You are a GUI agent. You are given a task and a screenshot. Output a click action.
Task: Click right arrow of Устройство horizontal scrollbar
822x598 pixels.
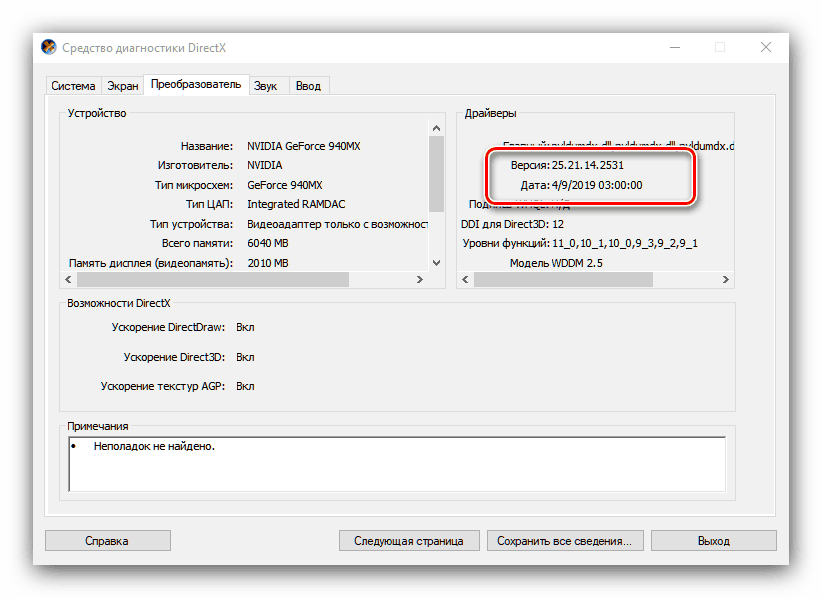[419, 279]
